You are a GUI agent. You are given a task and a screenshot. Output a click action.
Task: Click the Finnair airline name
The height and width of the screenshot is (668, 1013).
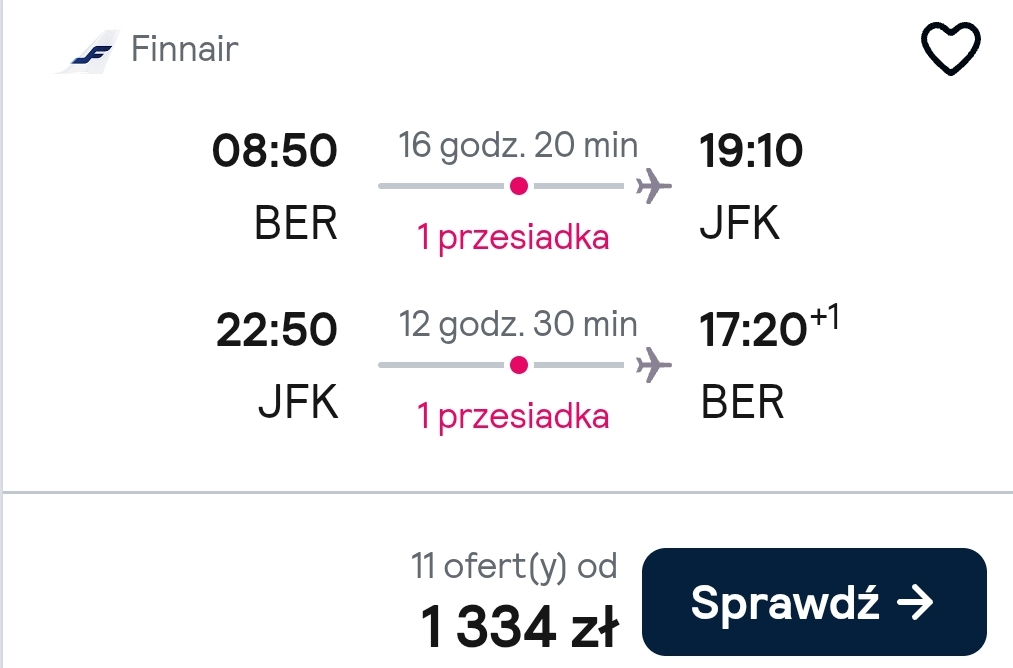coord(185,49)
